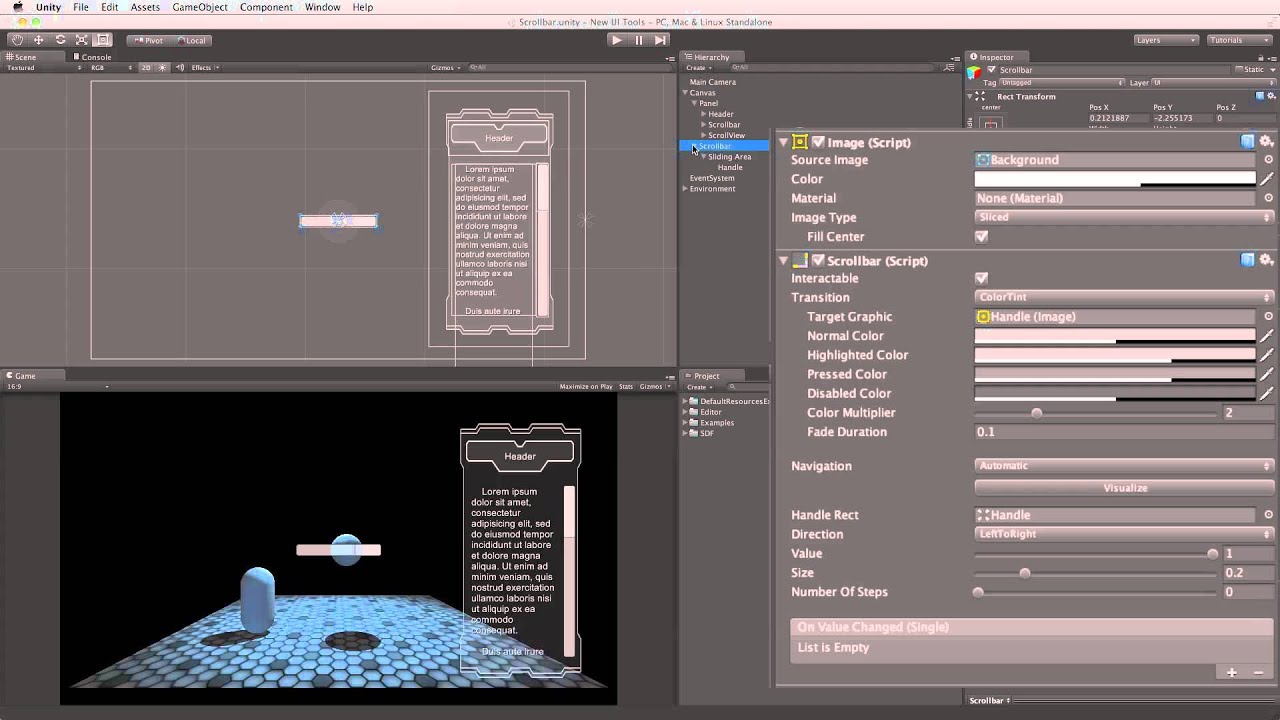Expand the Environment item in Hierarchy

click(x=686, y=189)
